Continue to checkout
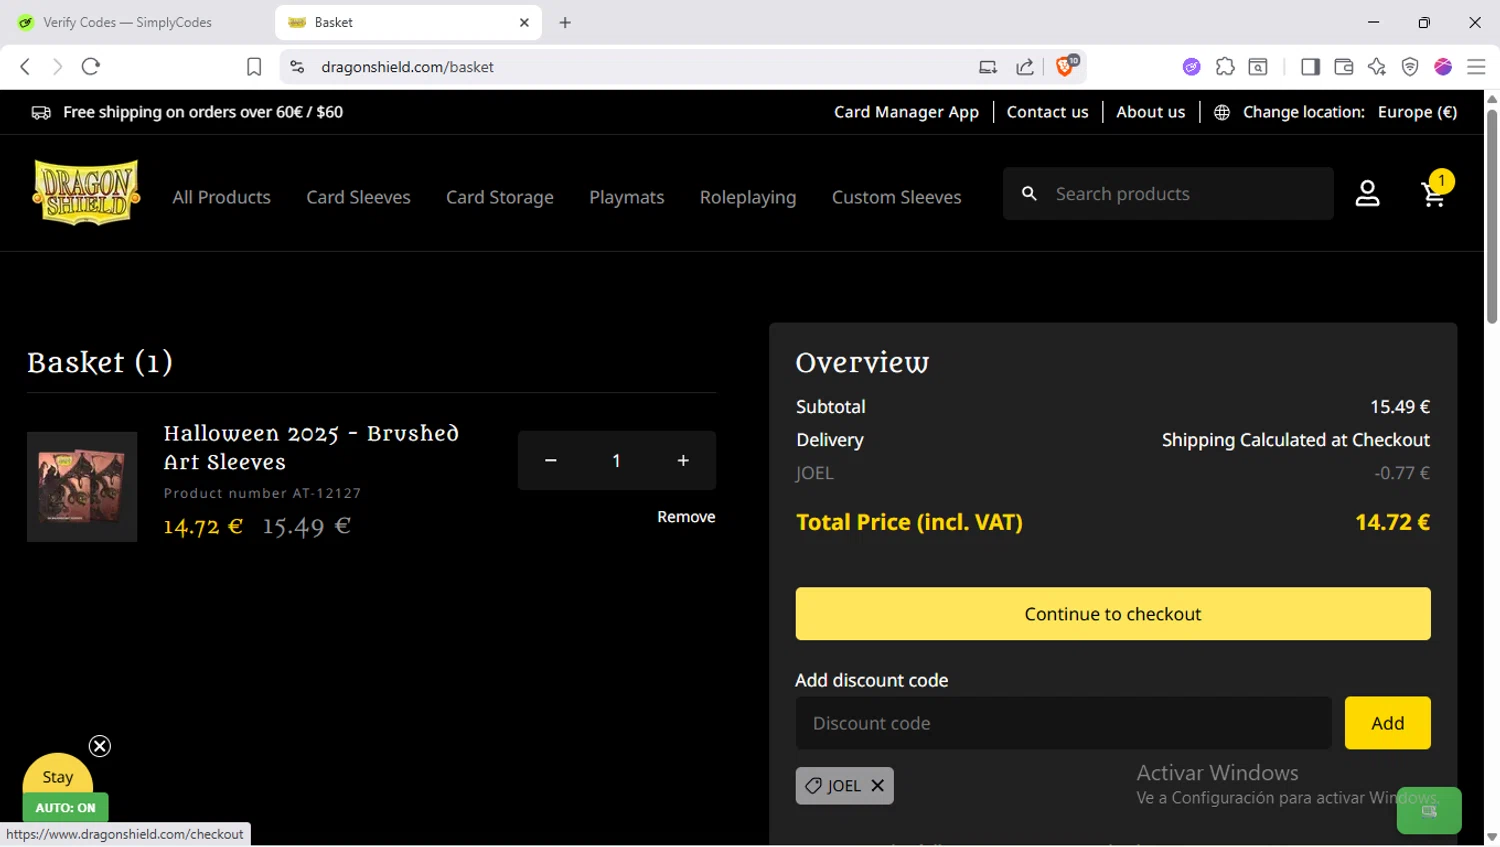Image resolution: width=1500 pixels, height=847 pixels. [x=1113, y=613]
